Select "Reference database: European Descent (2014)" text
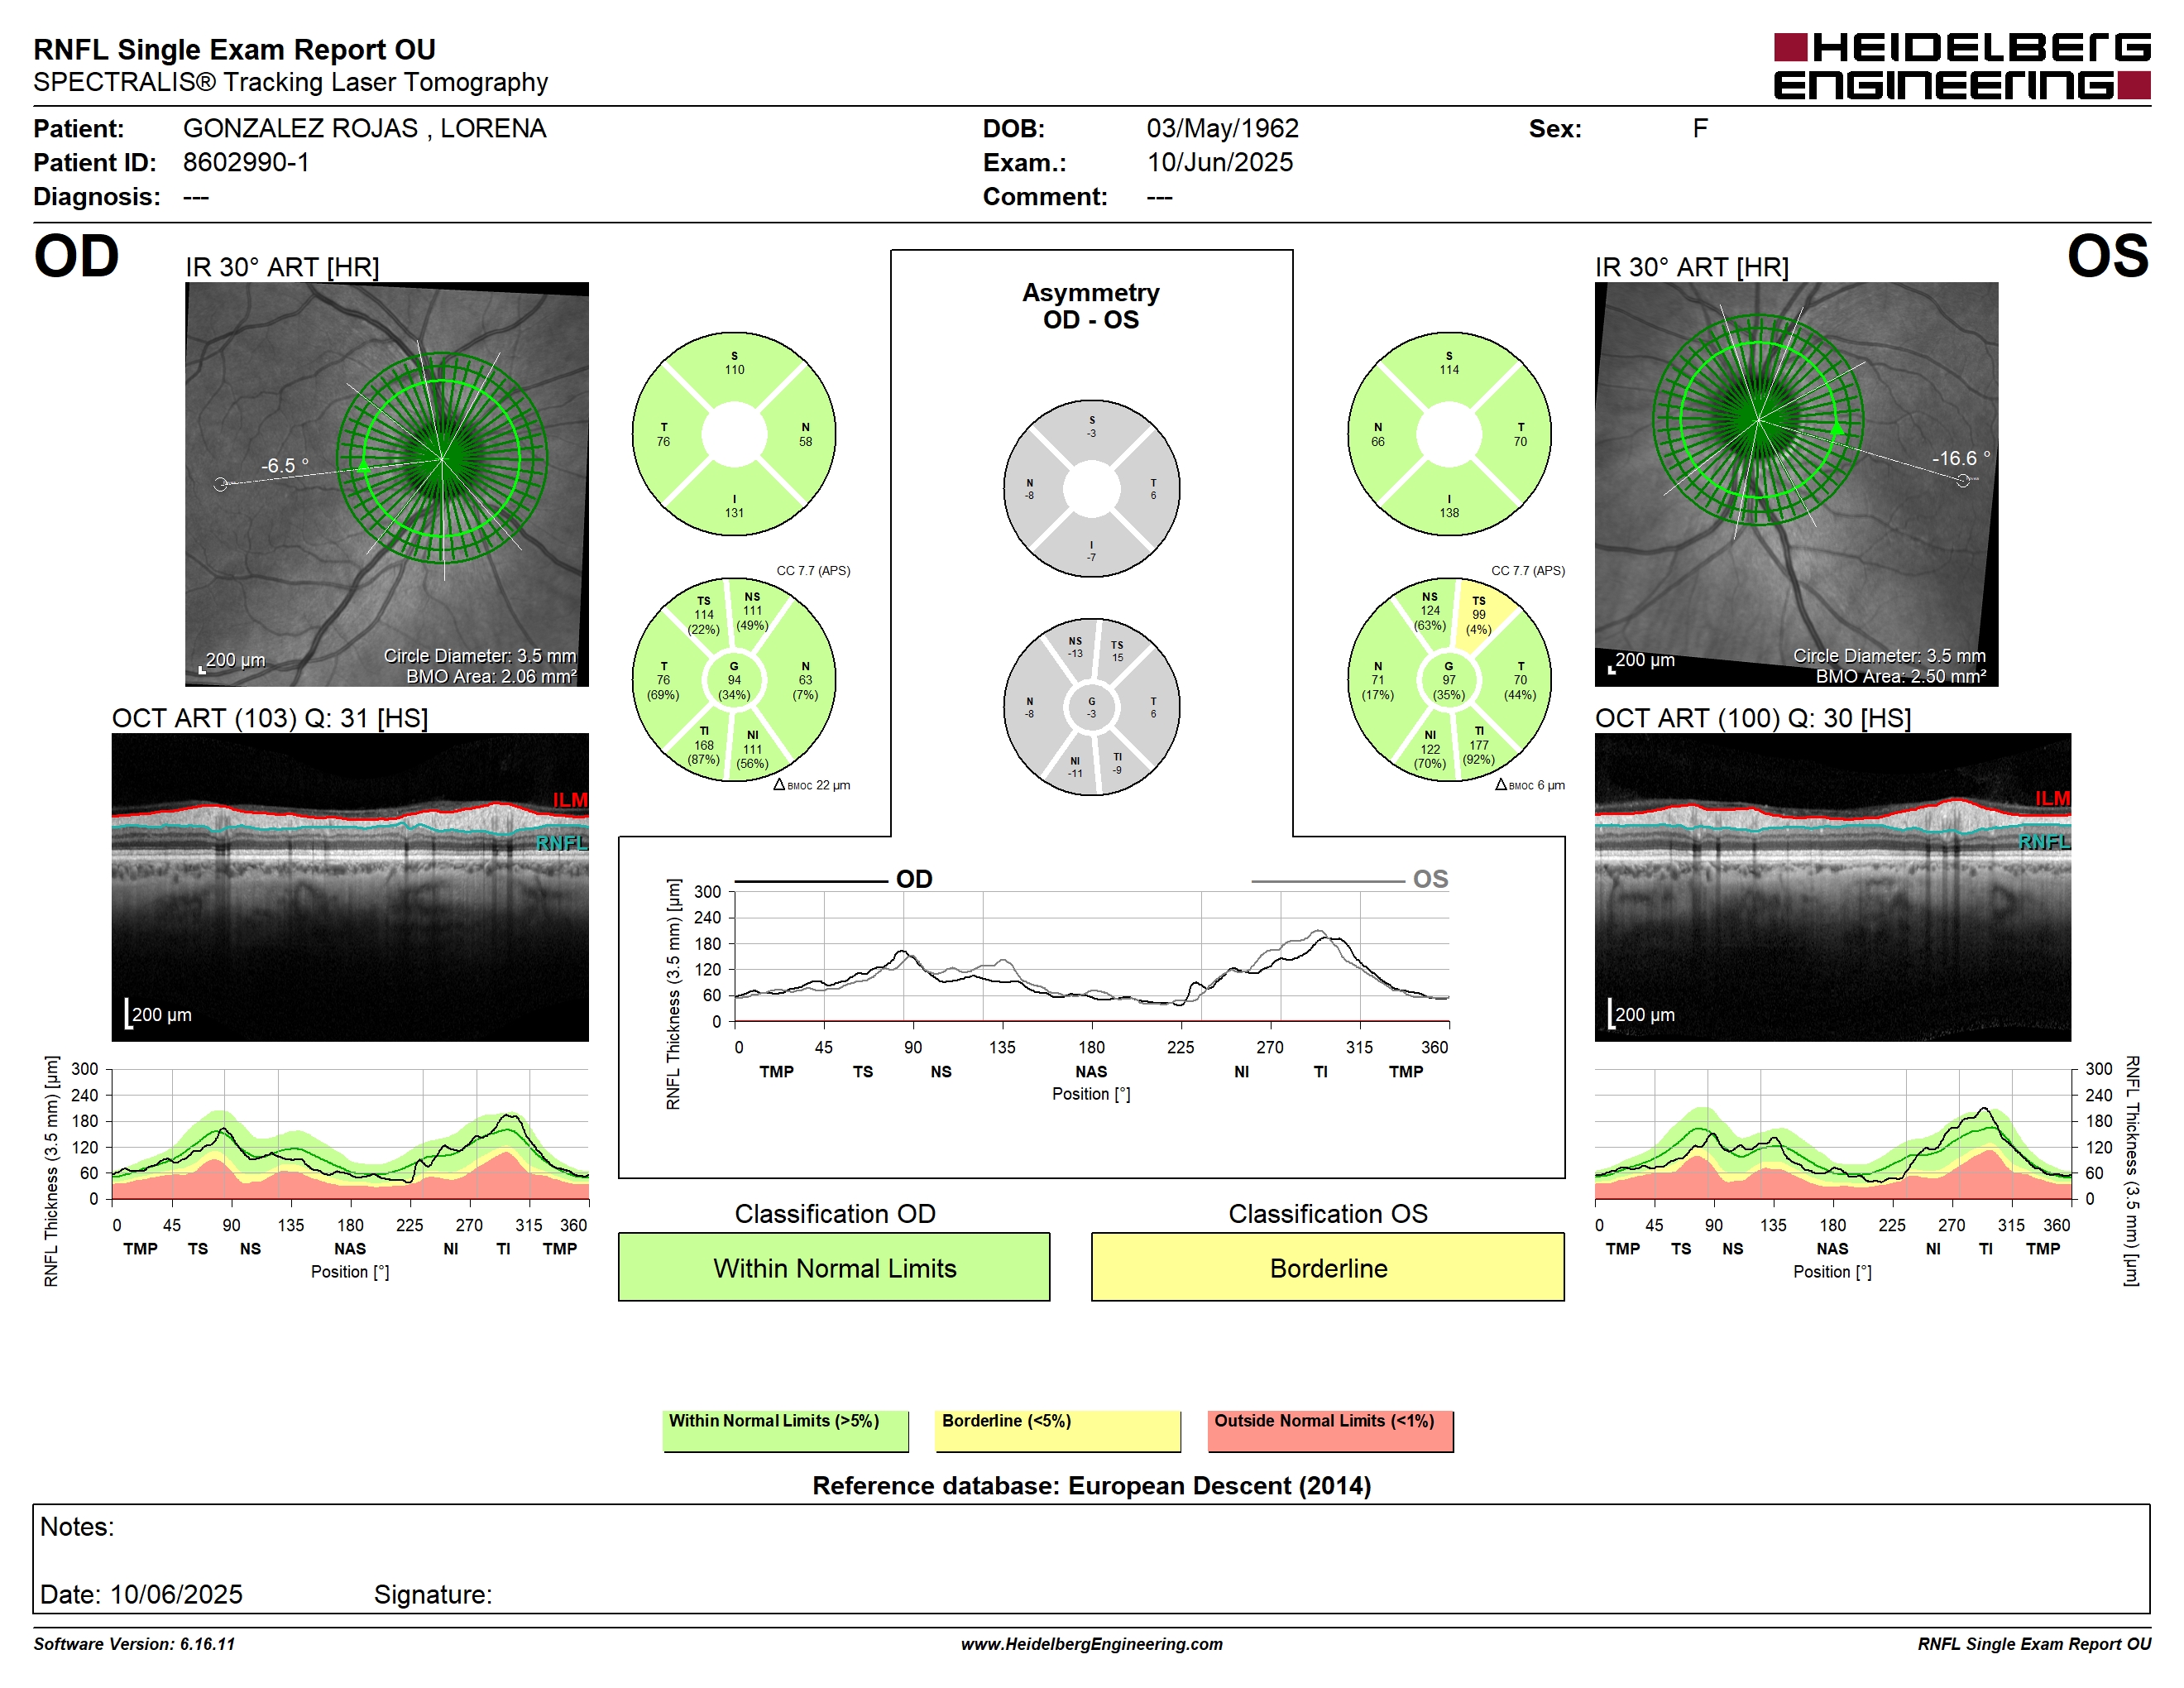2184x1688 pixels. [1091, 1485]
